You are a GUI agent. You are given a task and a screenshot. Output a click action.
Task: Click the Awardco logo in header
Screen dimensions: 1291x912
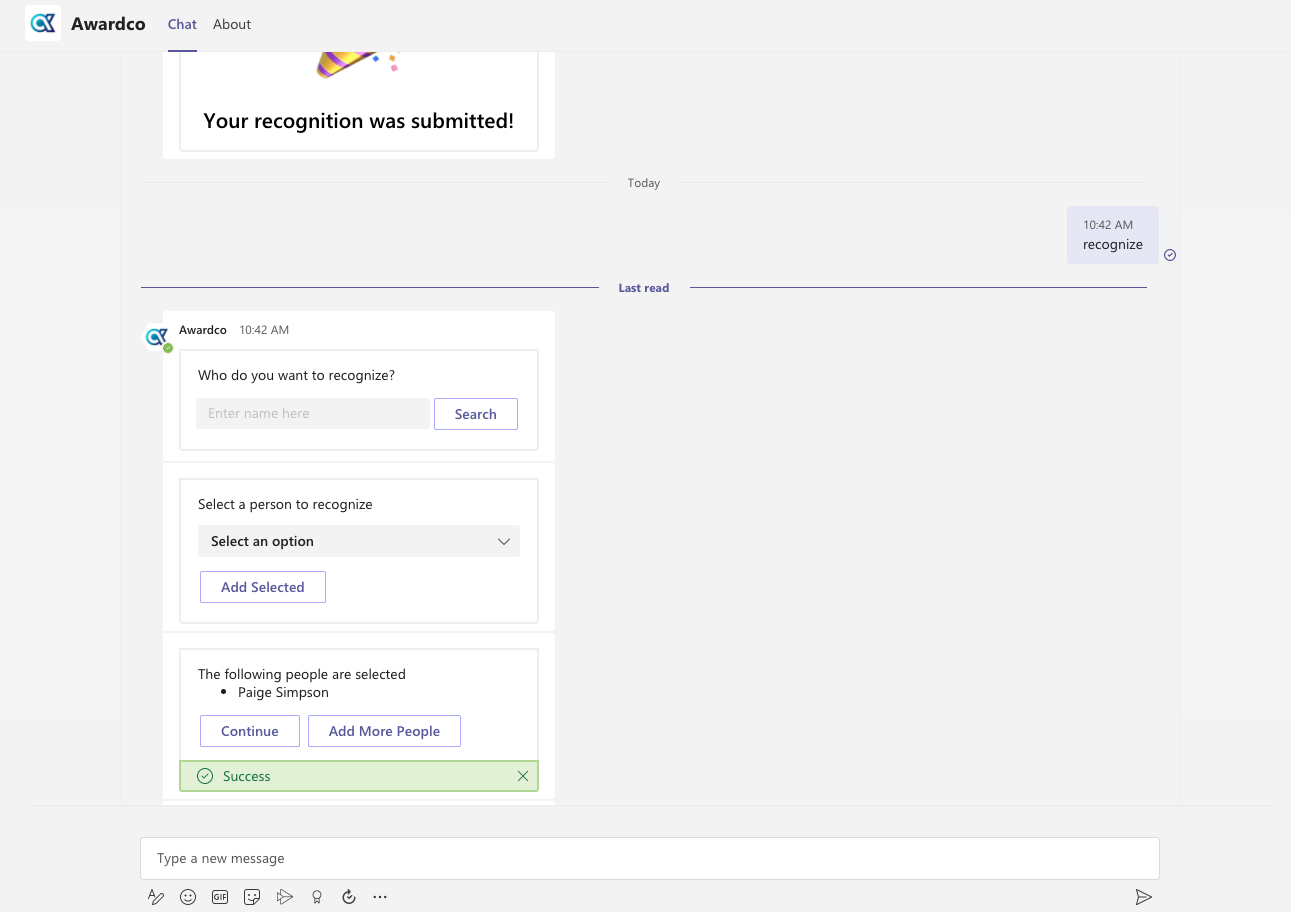[43, 24]
